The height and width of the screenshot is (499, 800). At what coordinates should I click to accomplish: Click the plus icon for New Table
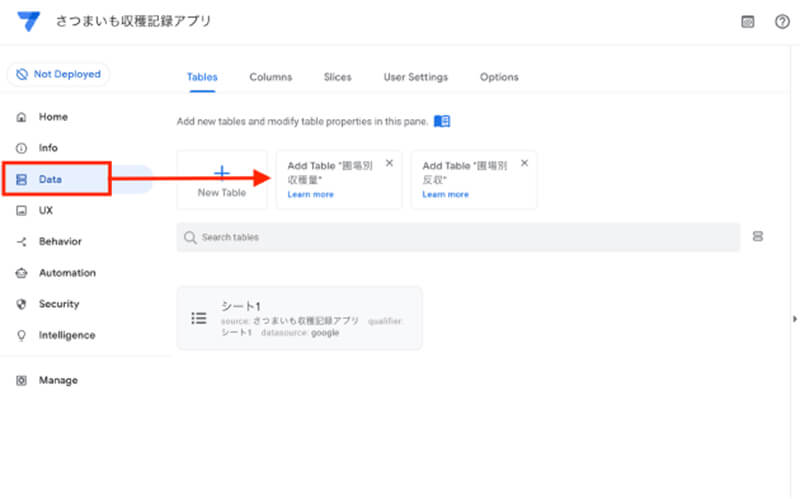coord(222,172)
